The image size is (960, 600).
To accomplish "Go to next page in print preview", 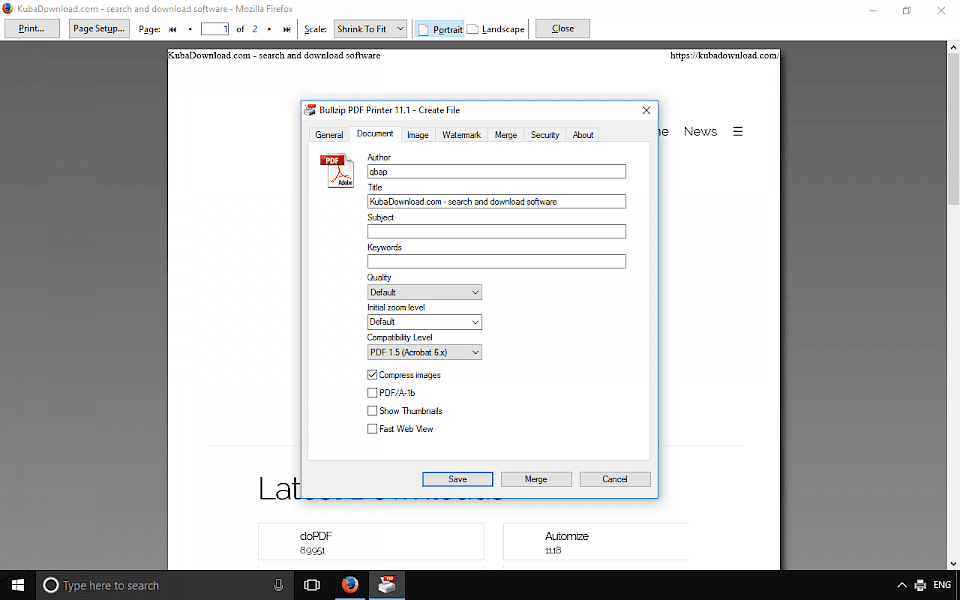I will point(269,29).
